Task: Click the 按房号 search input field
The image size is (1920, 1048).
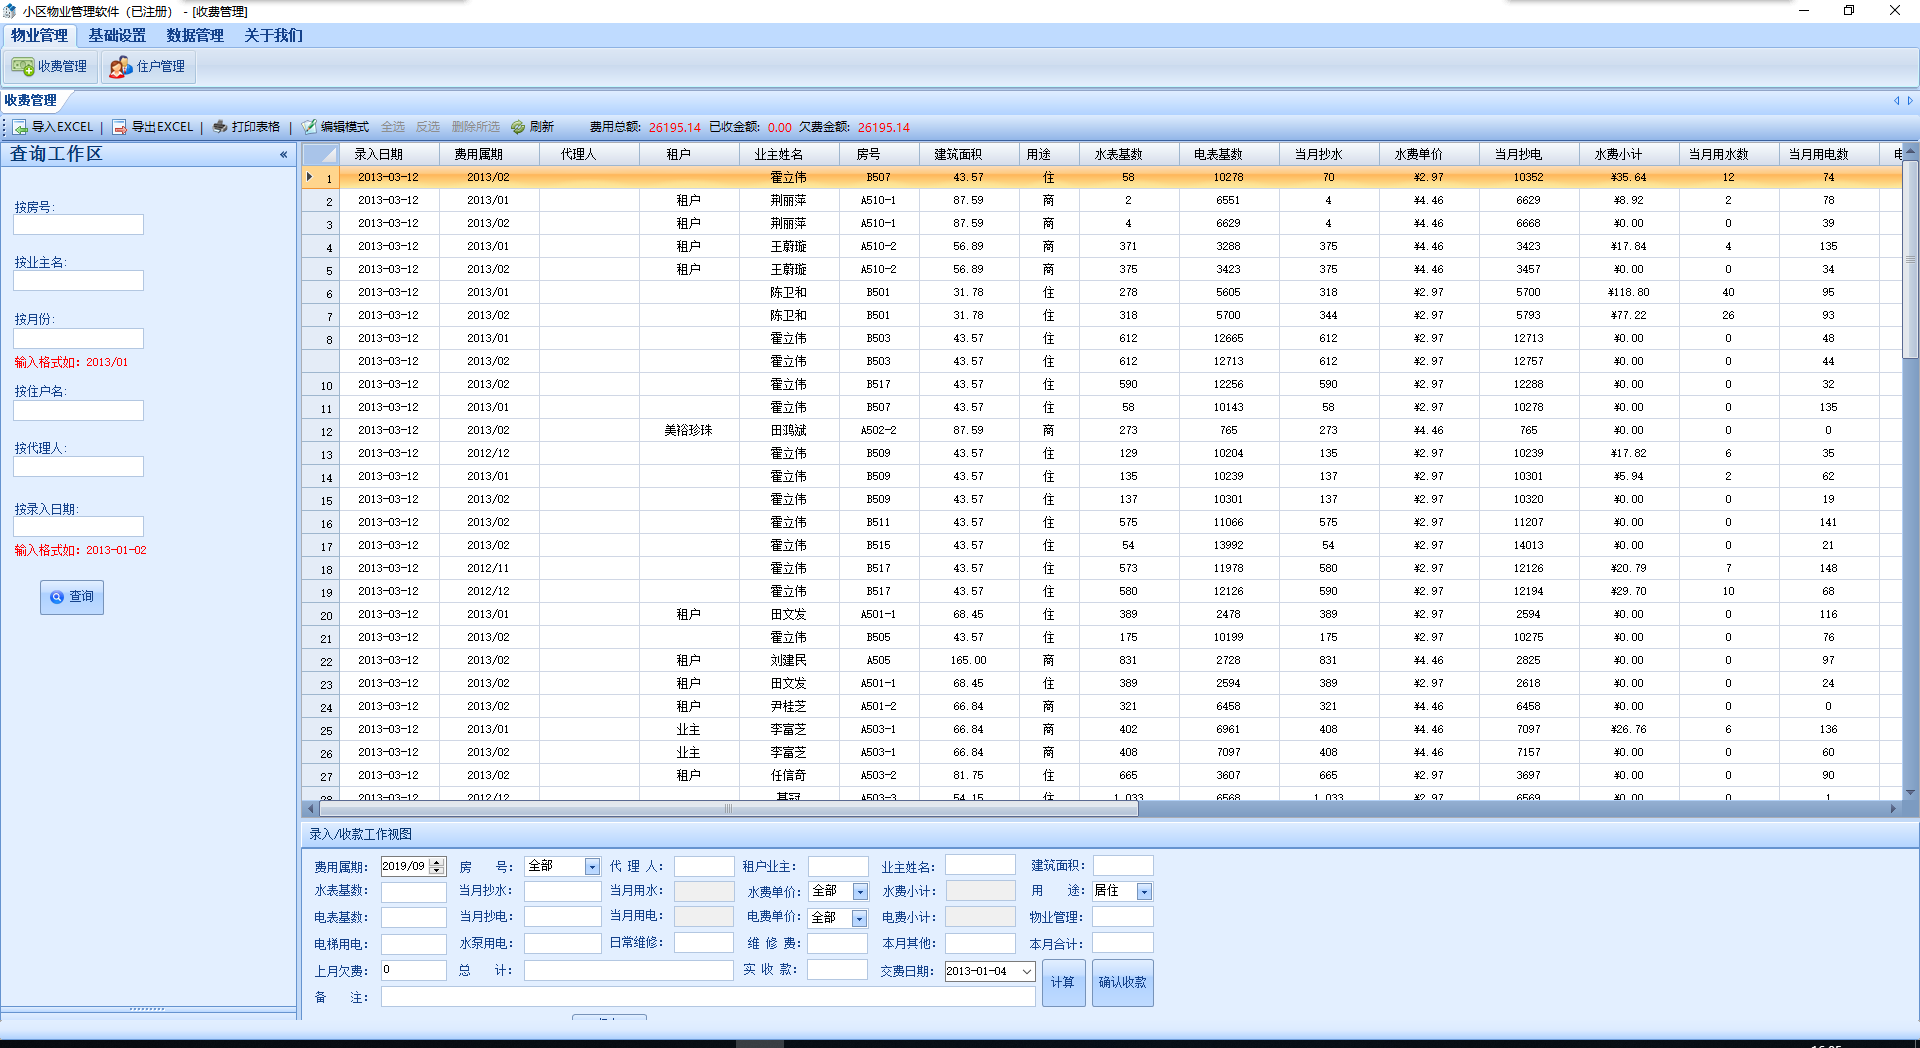Action: coord(78,225)
